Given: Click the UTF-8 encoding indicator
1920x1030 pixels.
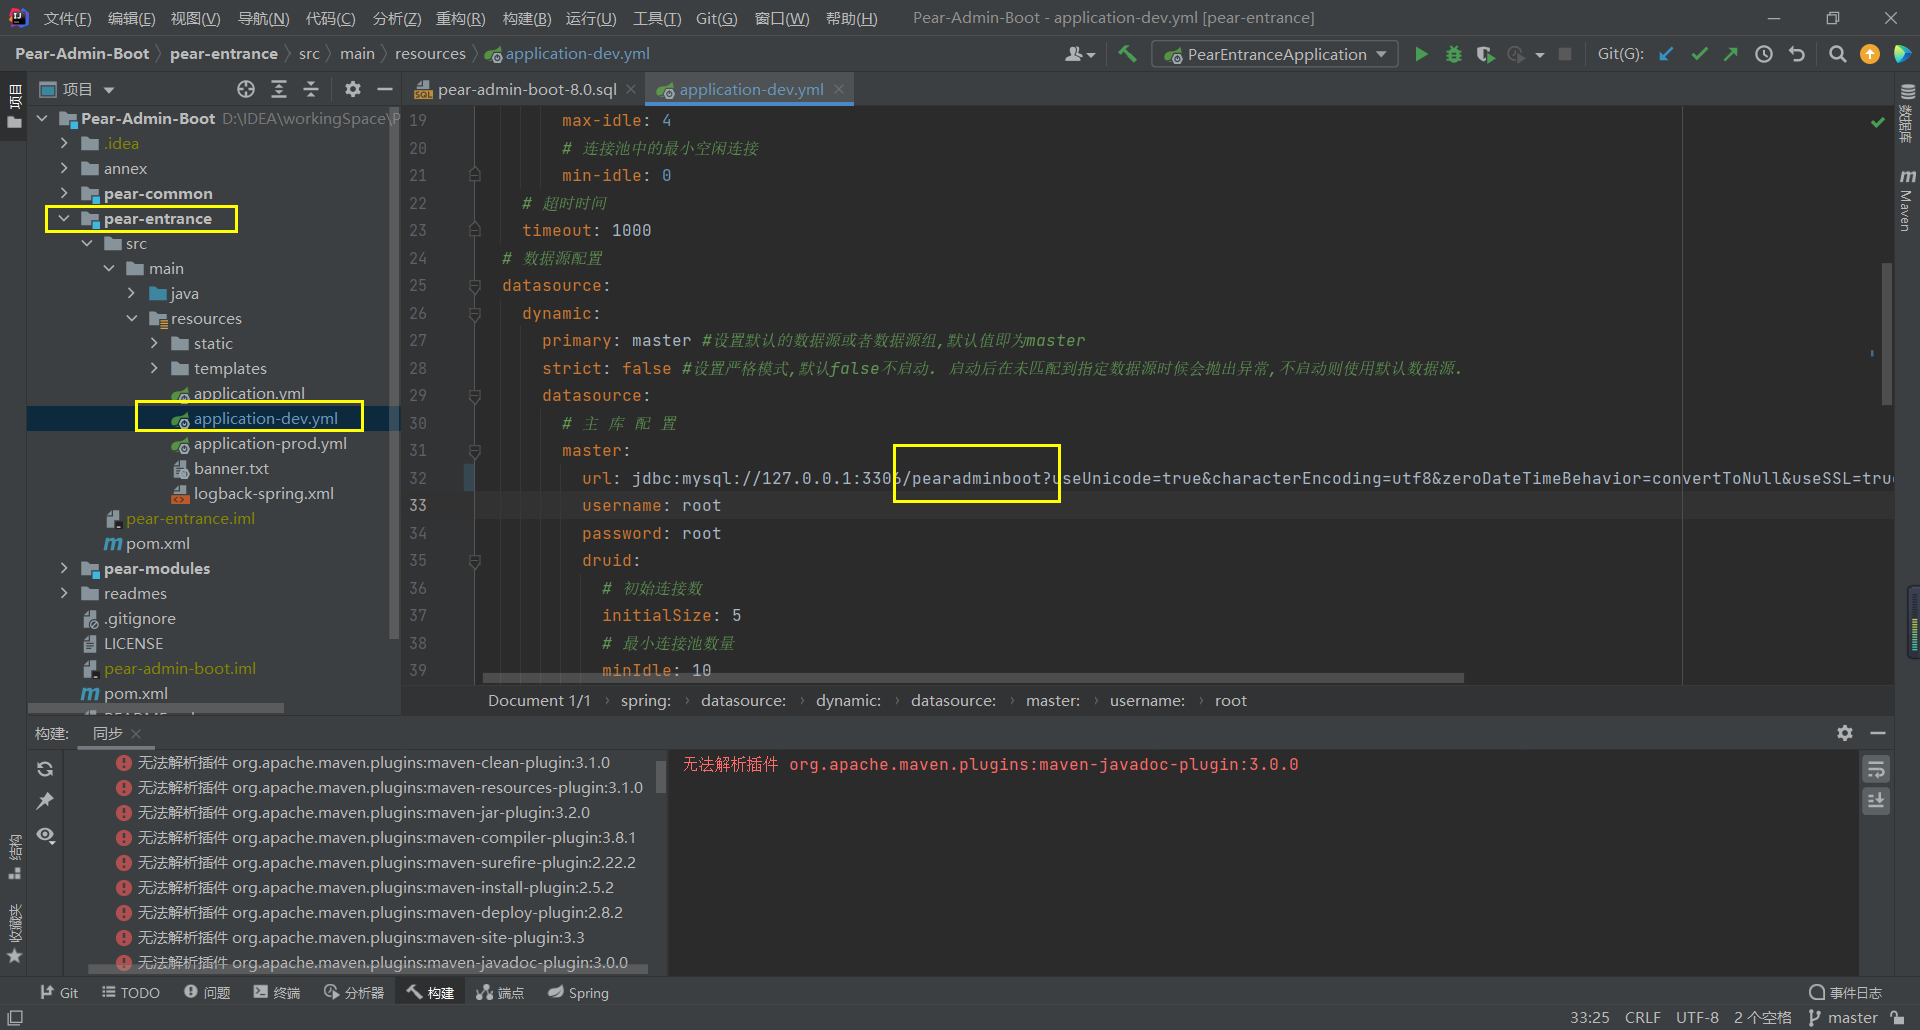Looking at the screenshot, I should (1696, 1017).
